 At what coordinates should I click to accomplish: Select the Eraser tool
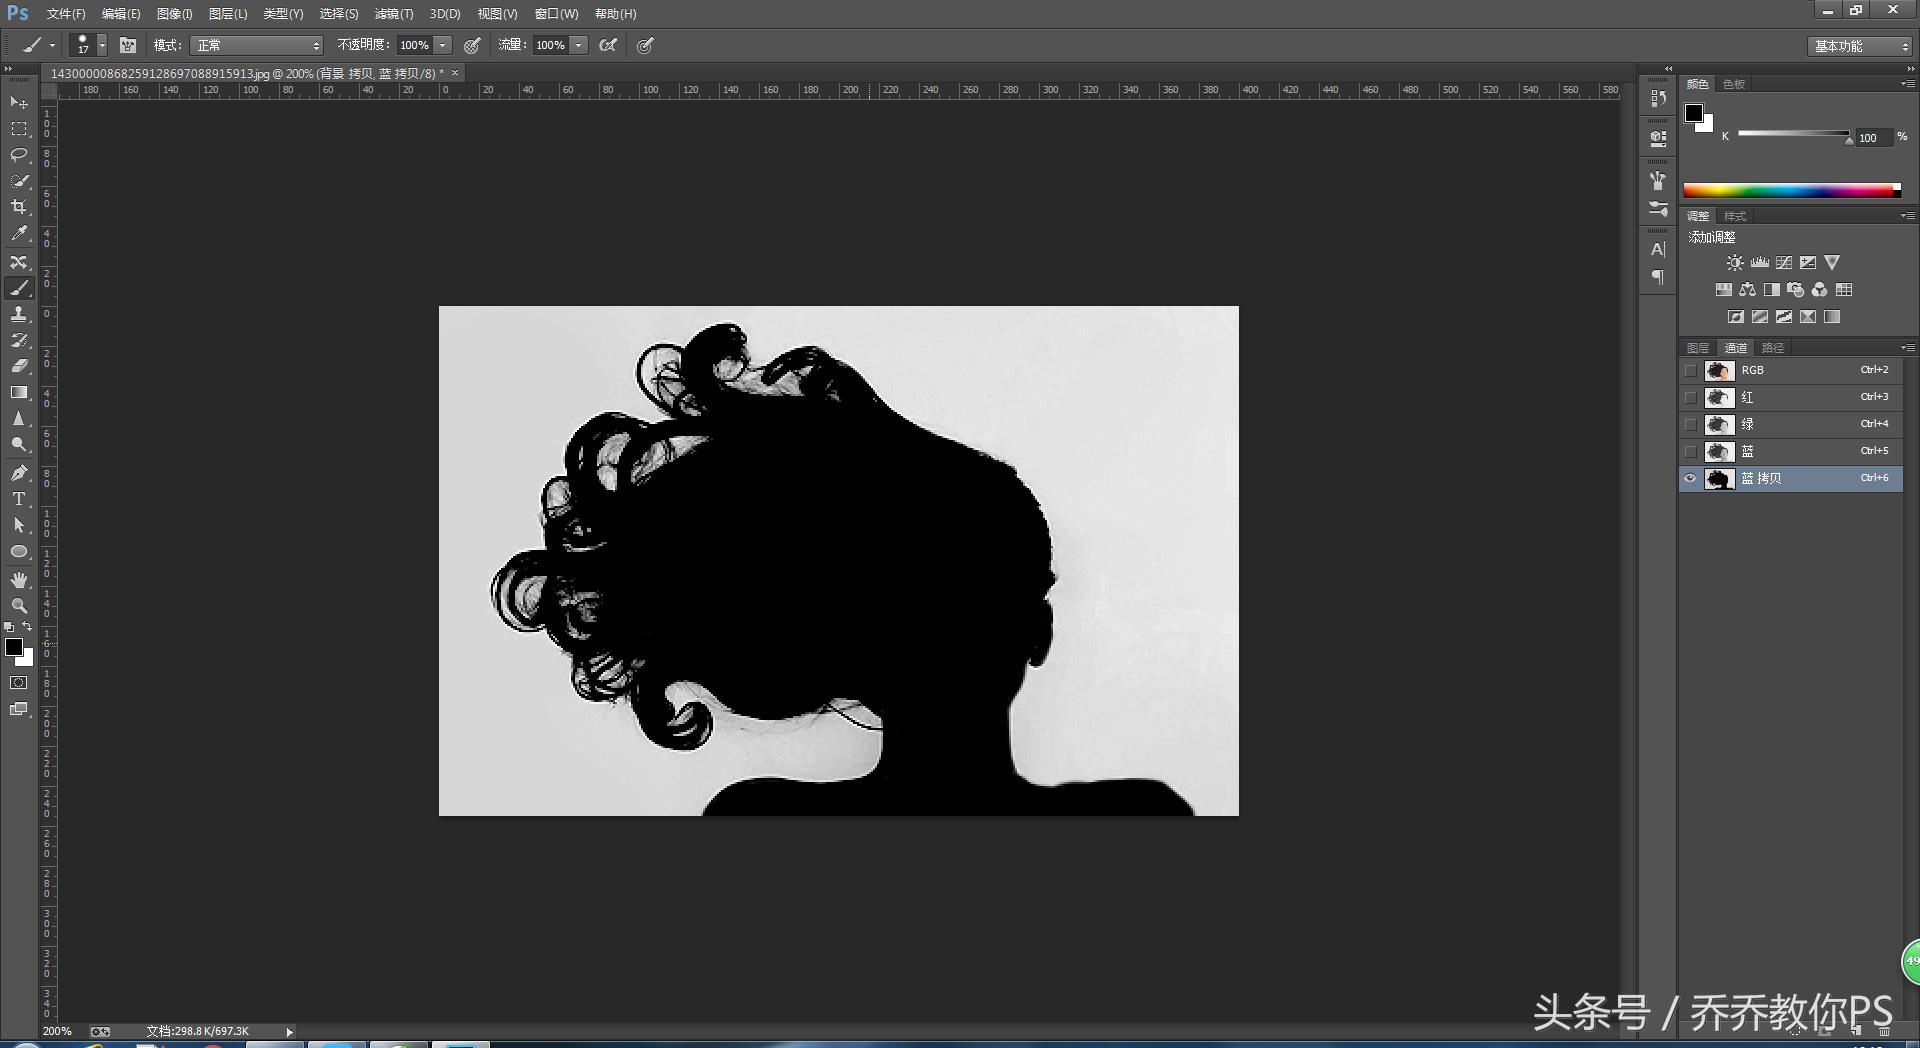(x=19, y=366)
